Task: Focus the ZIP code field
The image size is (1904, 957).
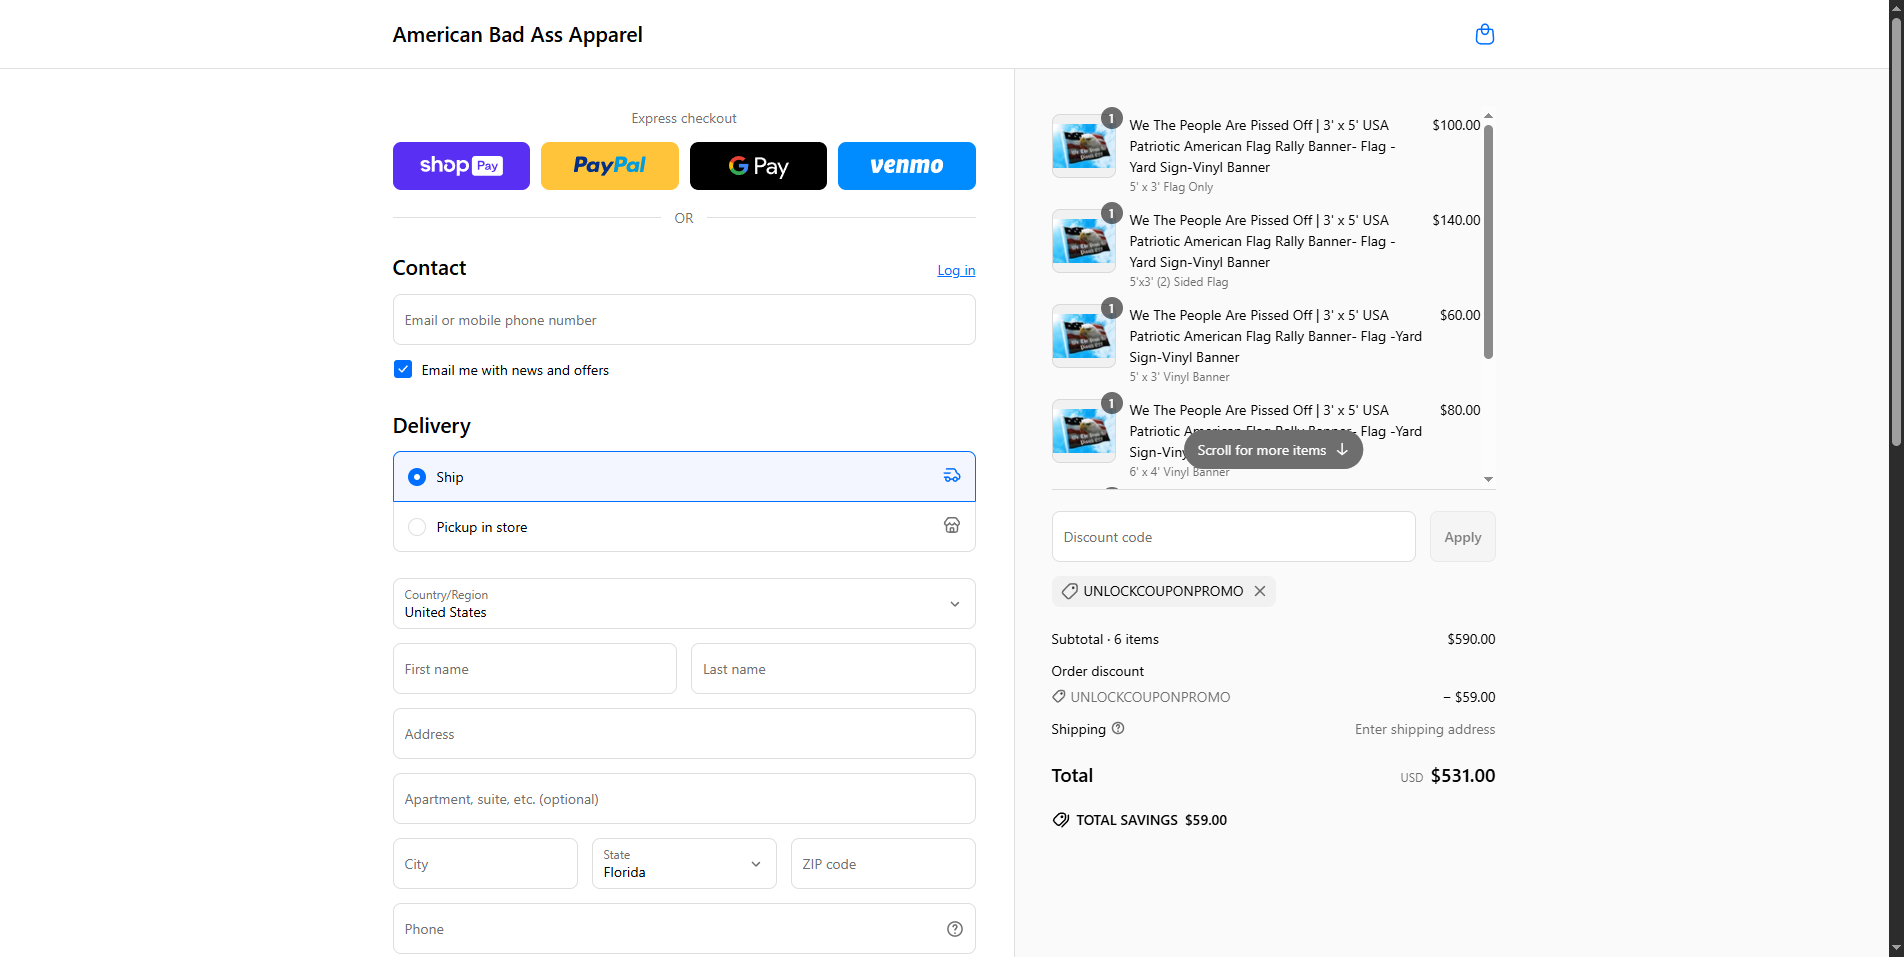Action: (883, 864)
